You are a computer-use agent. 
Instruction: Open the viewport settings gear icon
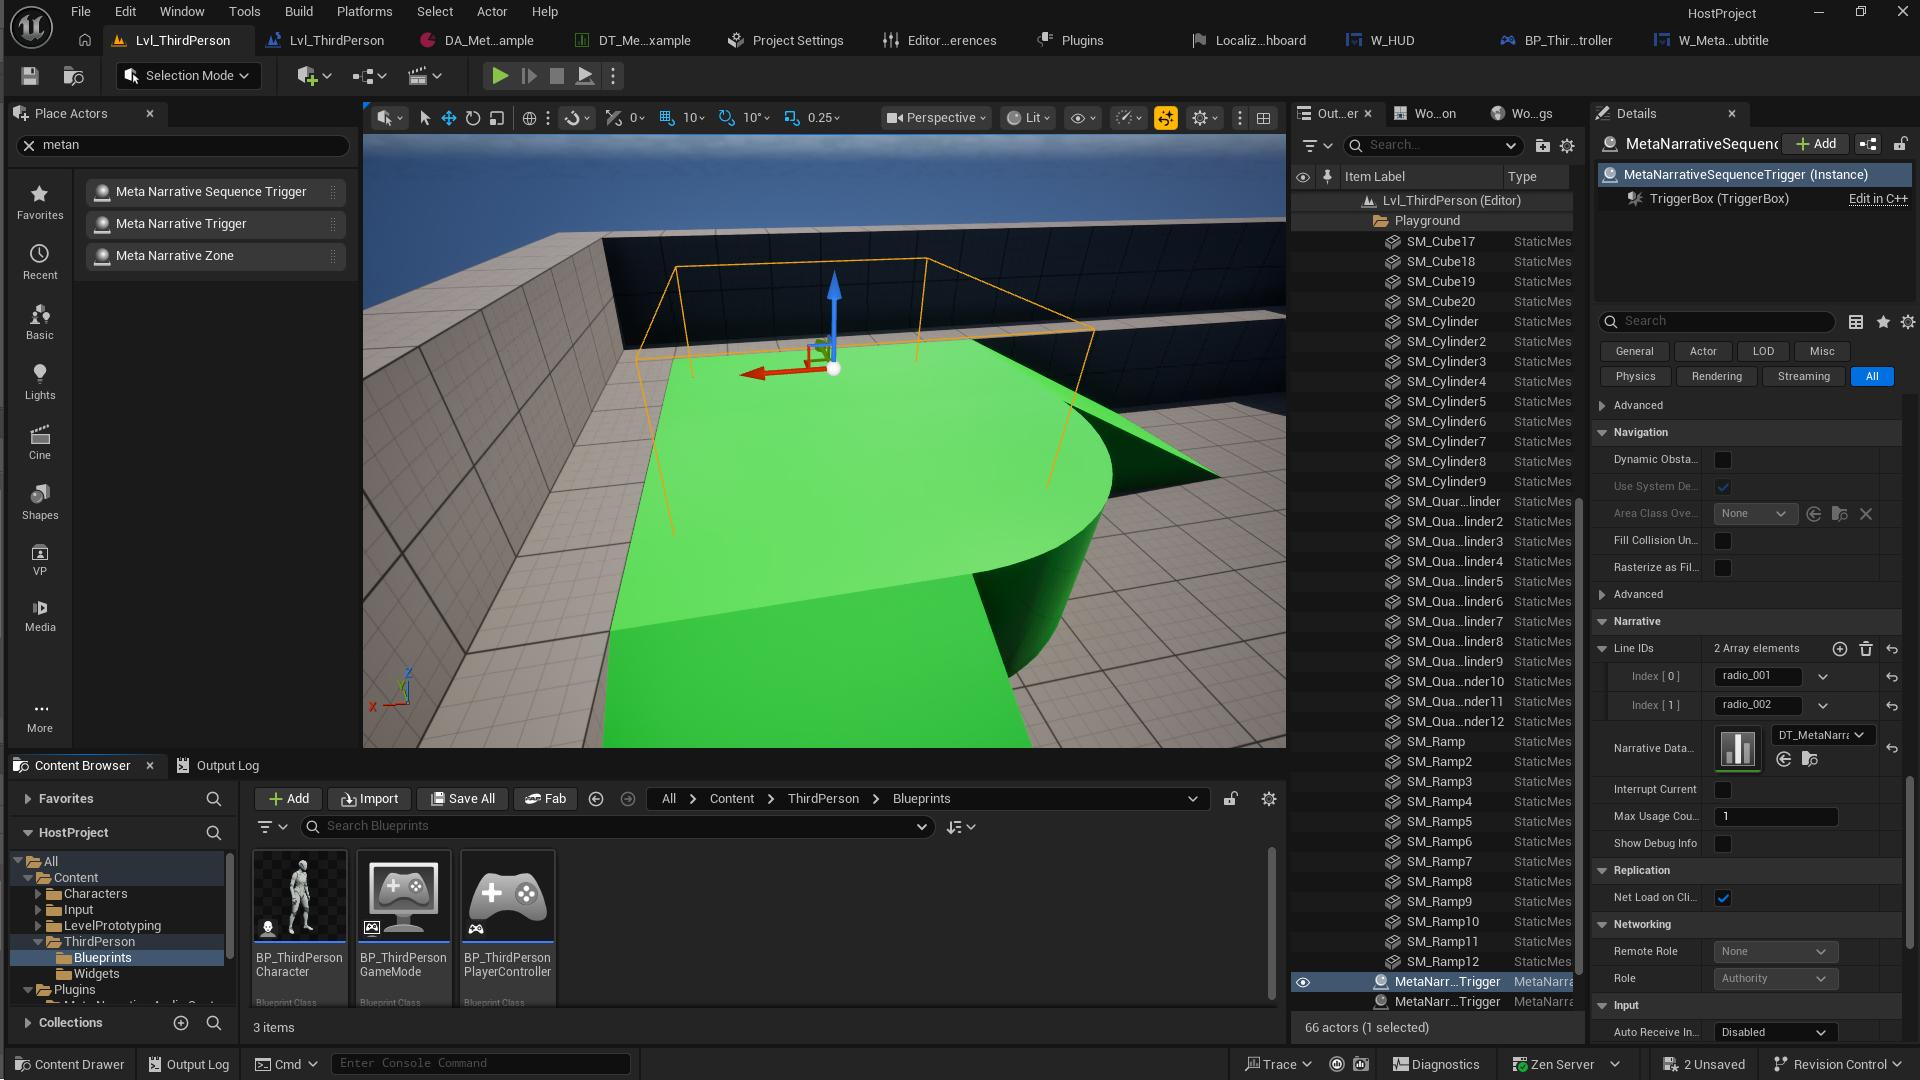point(1202,117)
